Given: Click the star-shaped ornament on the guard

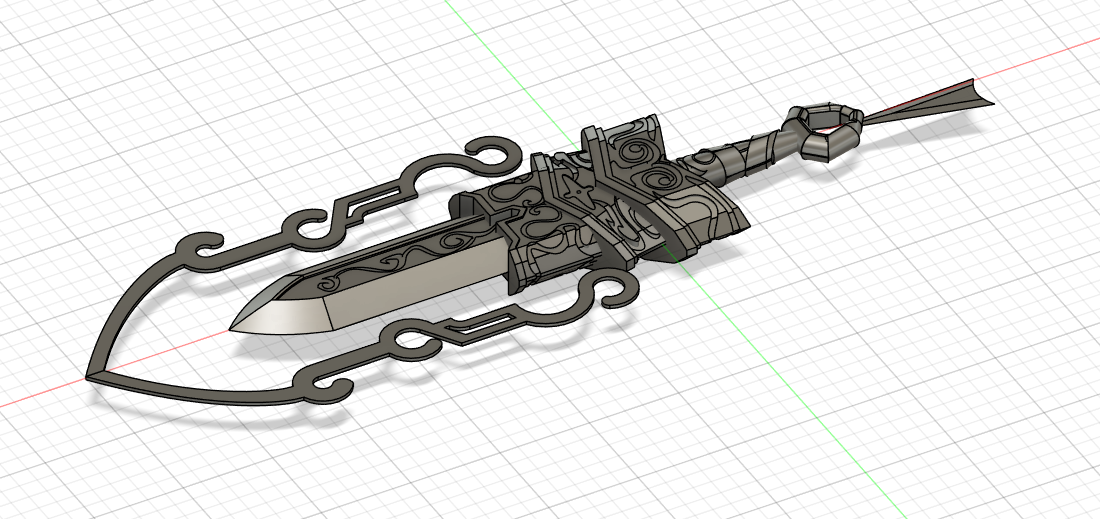Looking at the screenshot, I should pyautogui.click(x=579, y=192).
